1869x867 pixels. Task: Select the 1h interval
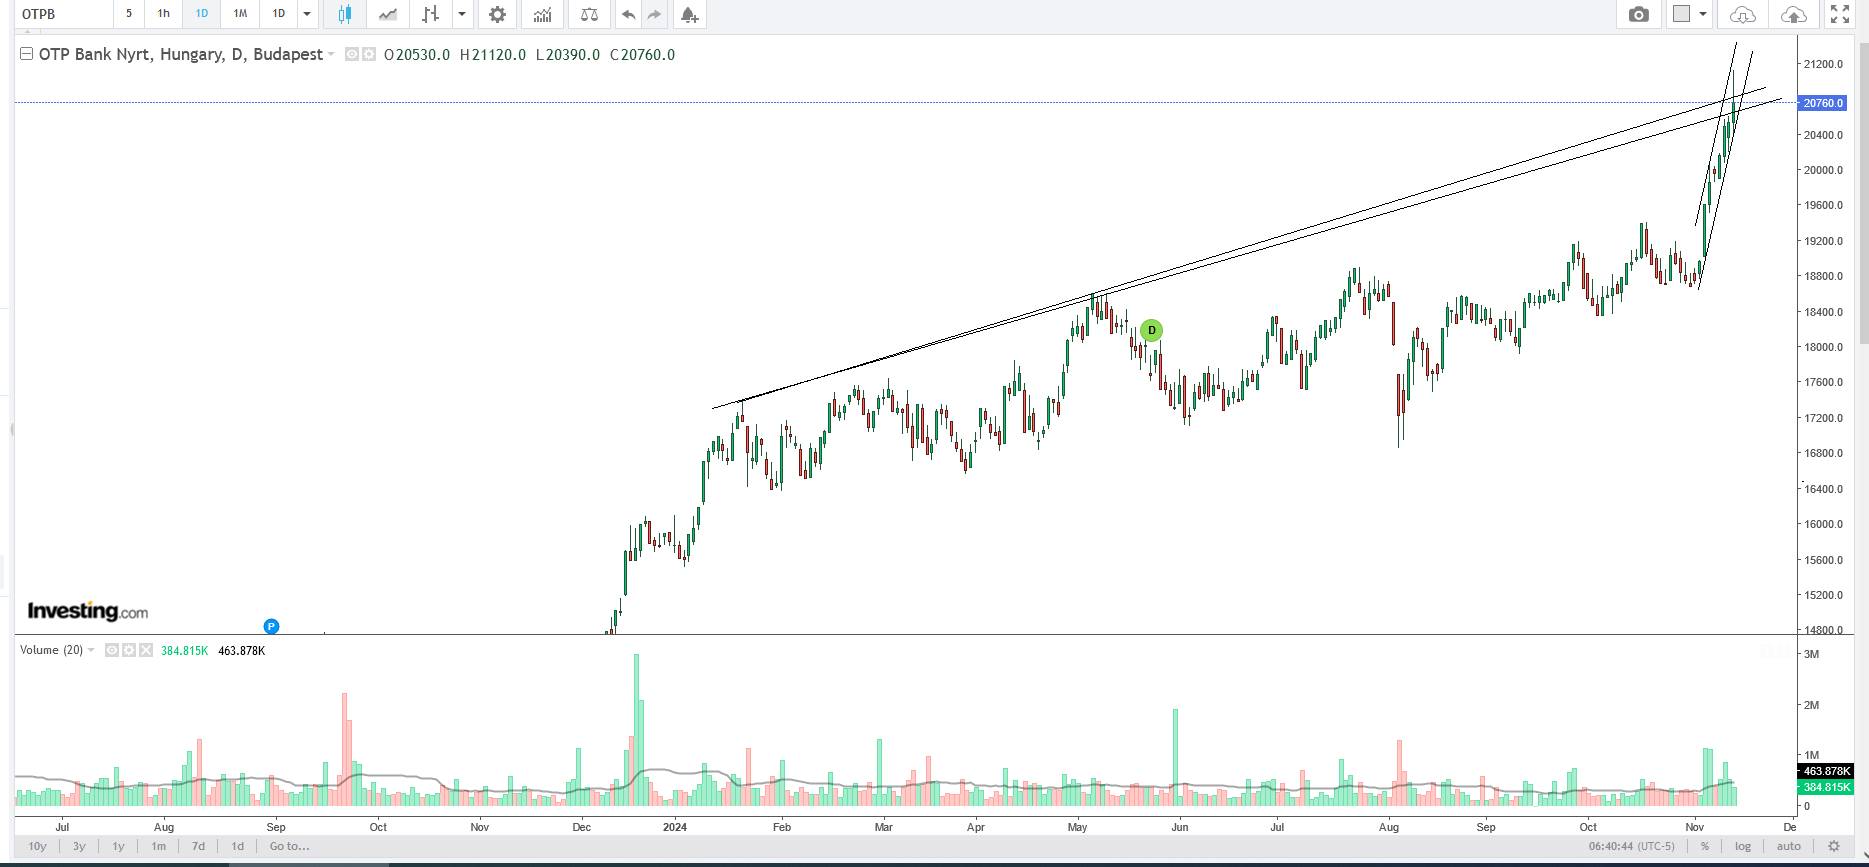point(164,14)
